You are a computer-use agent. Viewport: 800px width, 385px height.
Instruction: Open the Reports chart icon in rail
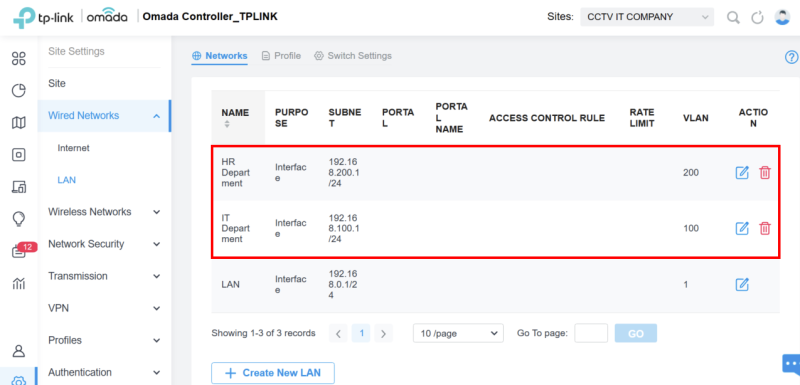pyautogui.click(x=19, y=284)
